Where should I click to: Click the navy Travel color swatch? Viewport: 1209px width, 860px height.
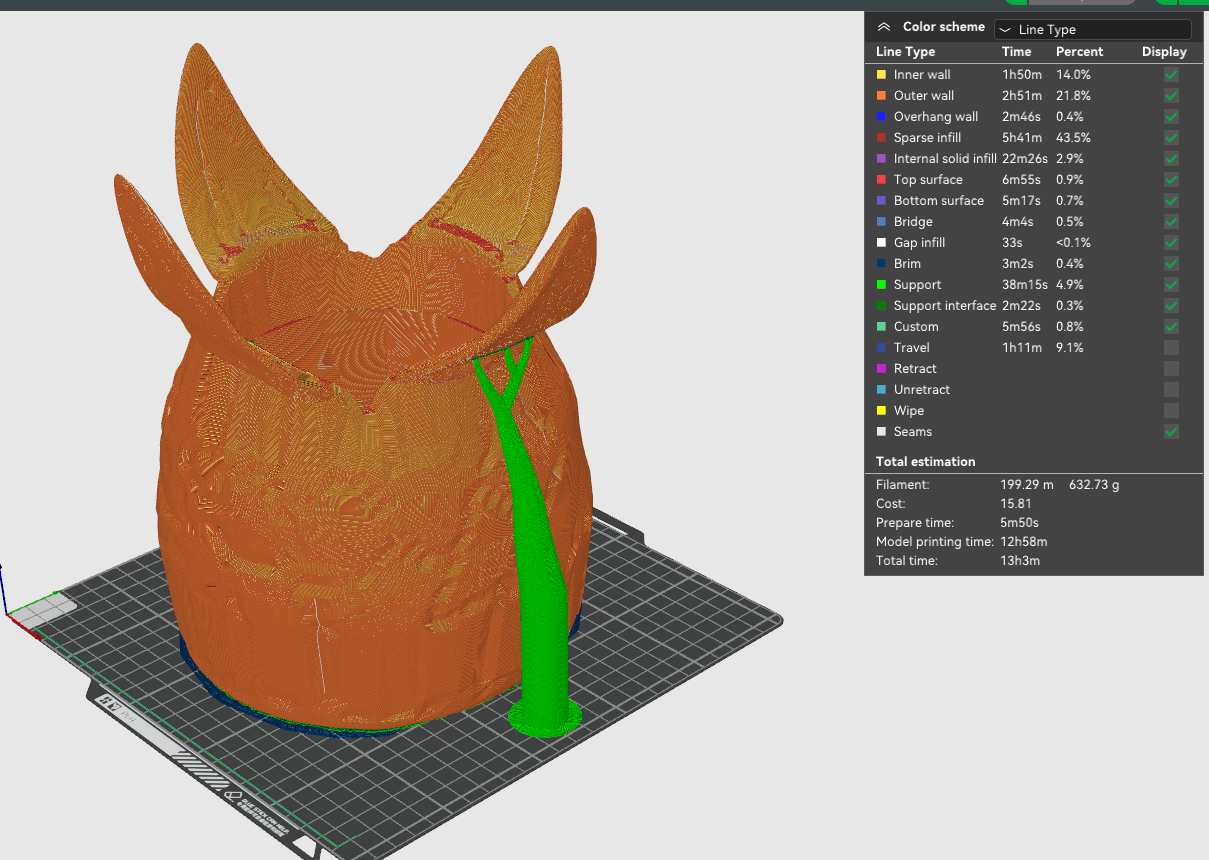881,348
